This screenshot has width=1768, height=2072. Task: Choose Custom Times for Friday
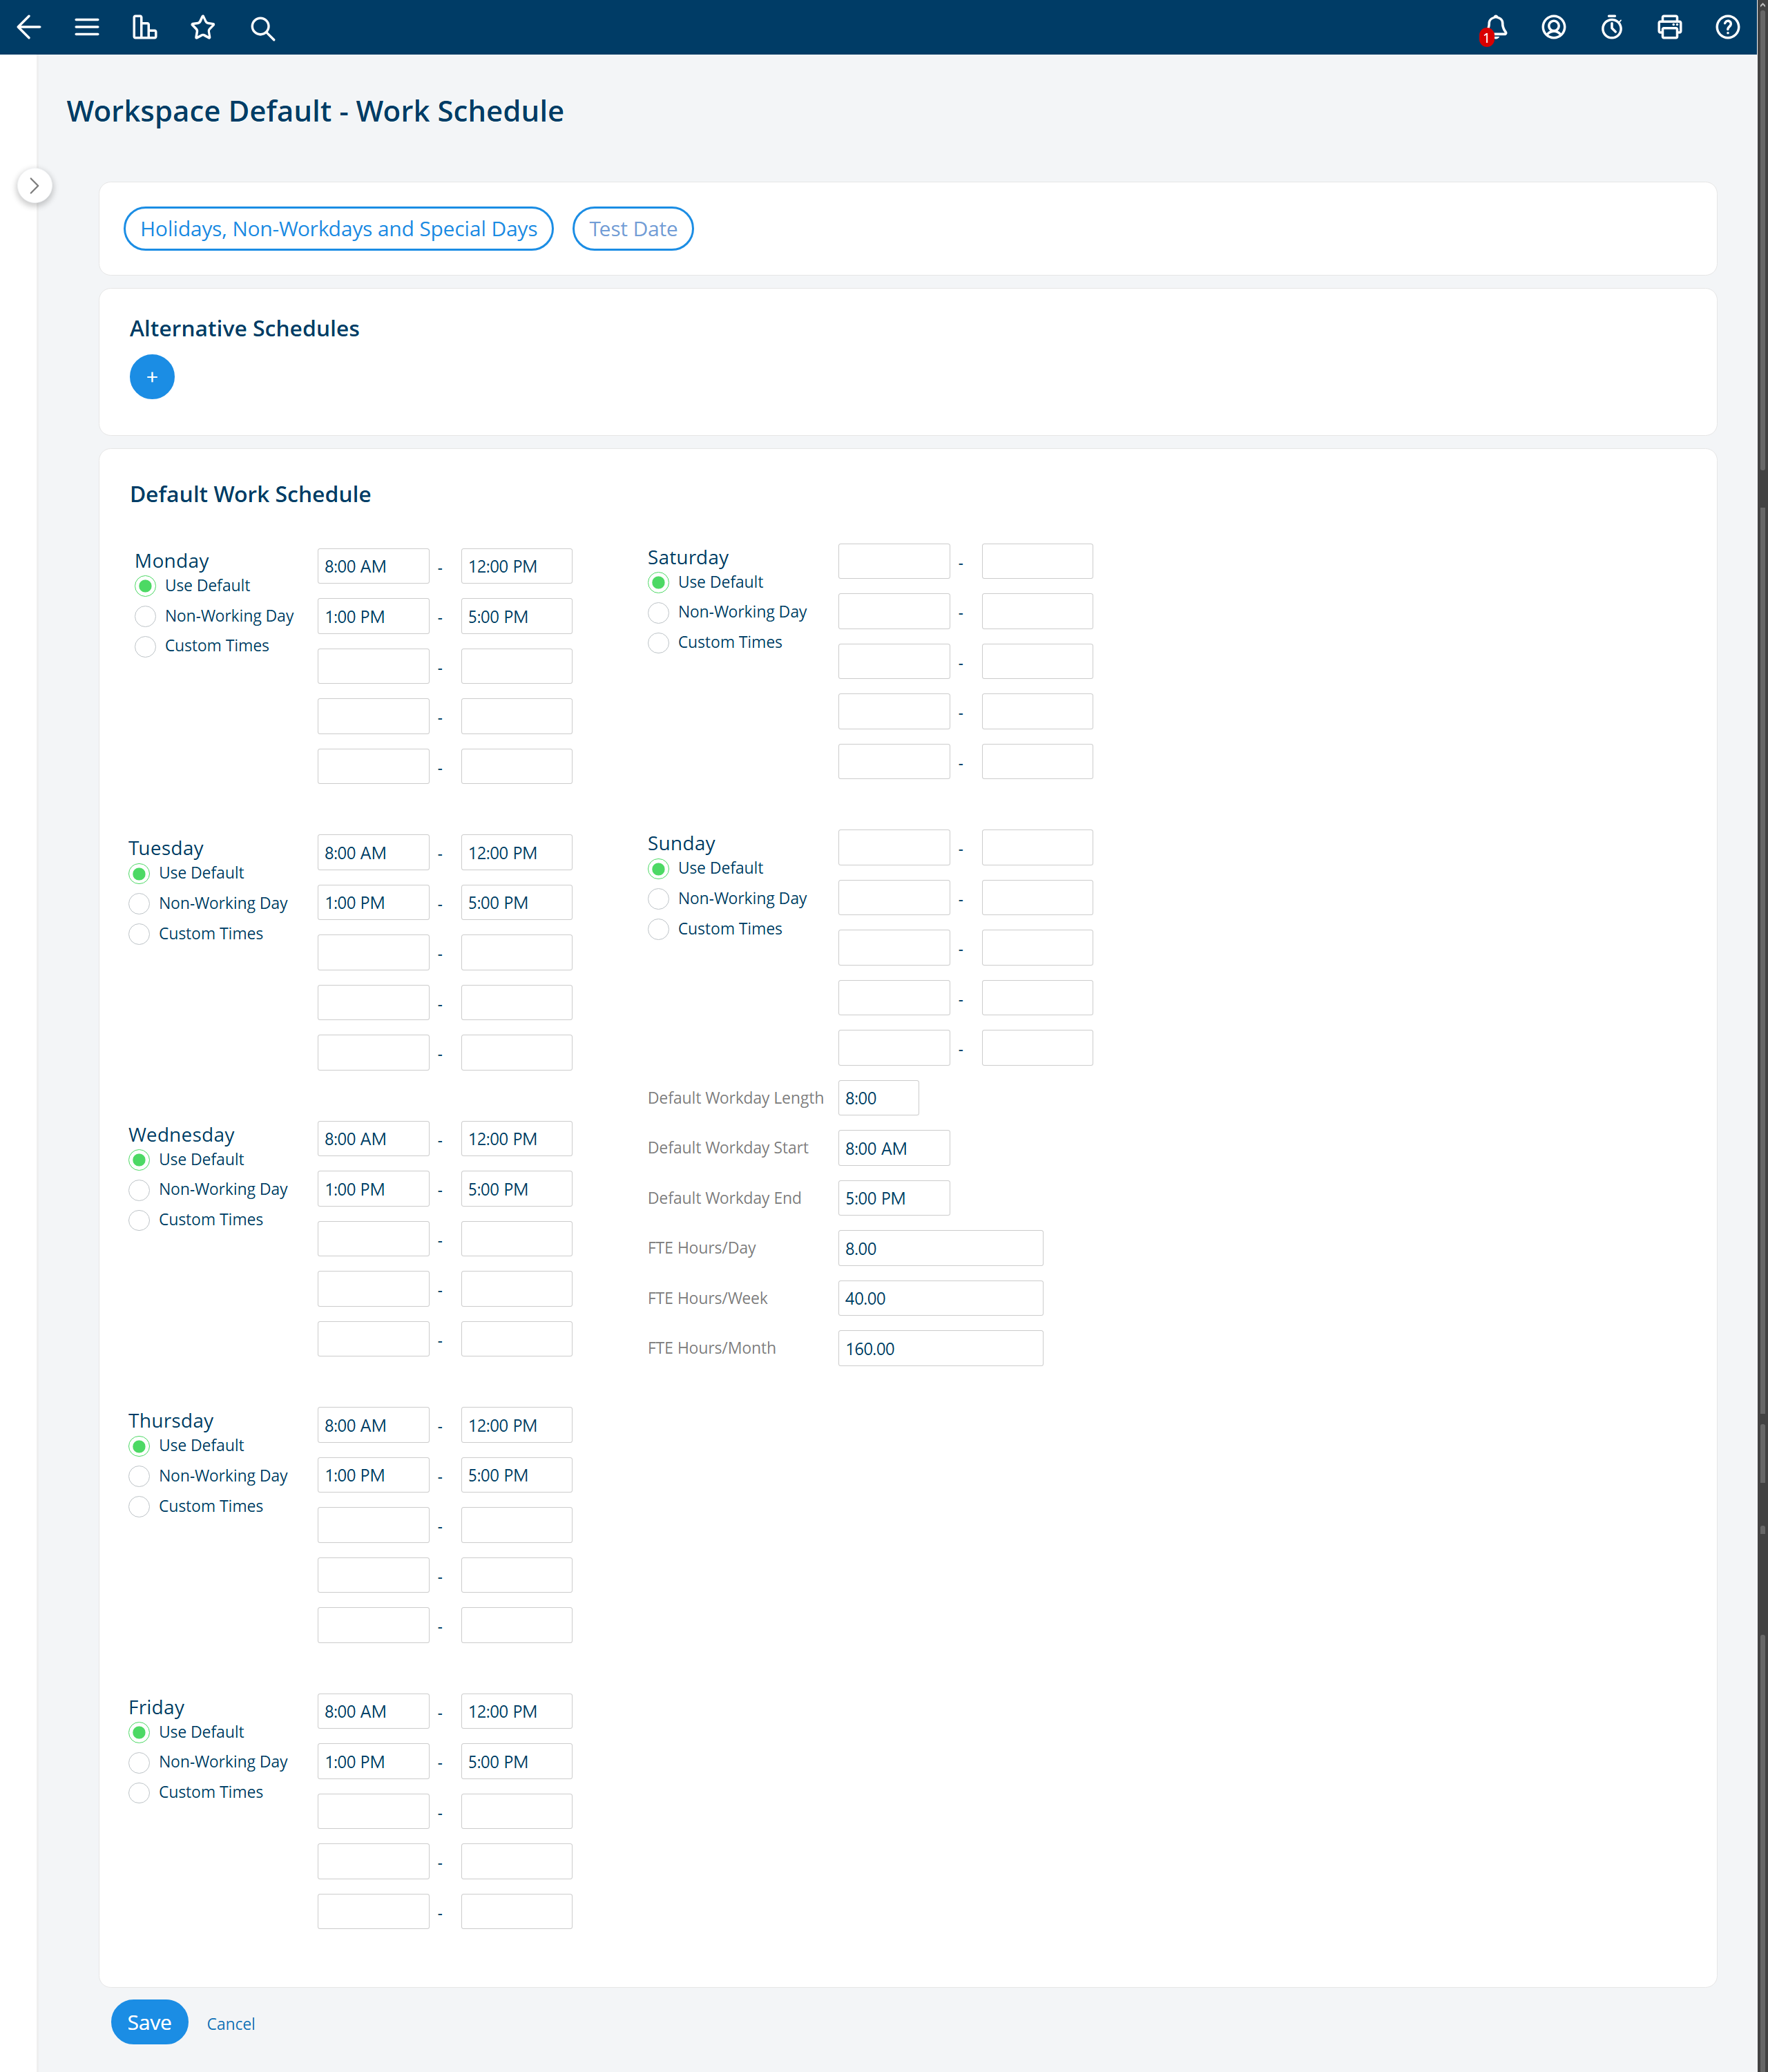[x=139, y=1792]
